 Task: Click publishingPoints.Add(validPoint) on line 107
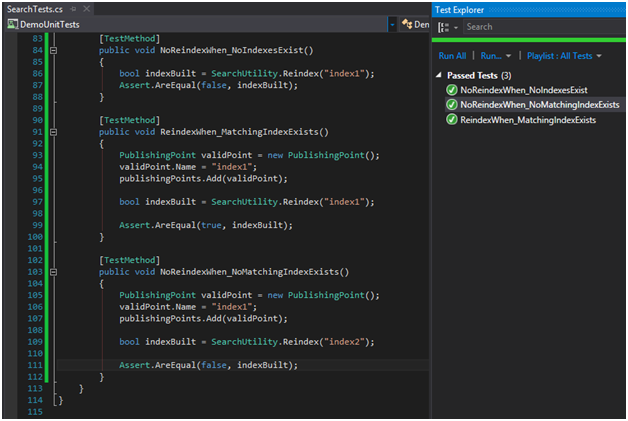tap(203, 318)
